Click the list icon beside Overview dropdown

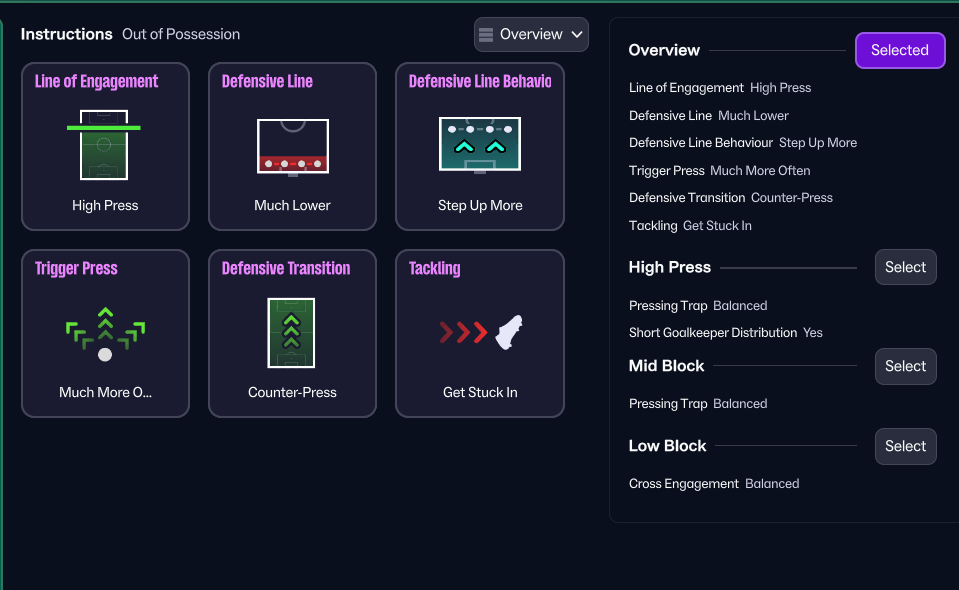(x=486, y=35)
